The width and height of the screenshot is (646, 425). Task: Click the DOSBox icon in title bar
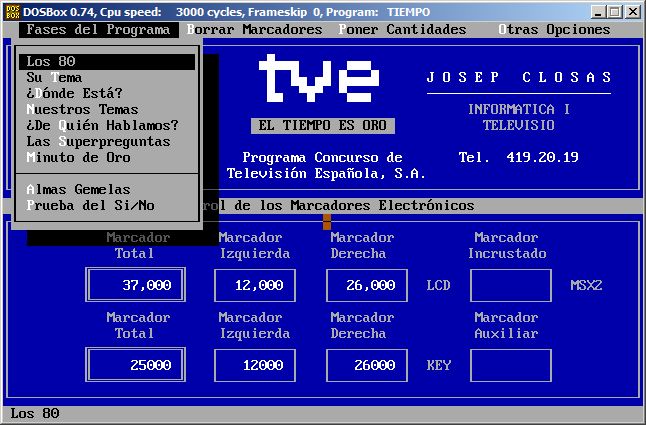pos(12,11)
